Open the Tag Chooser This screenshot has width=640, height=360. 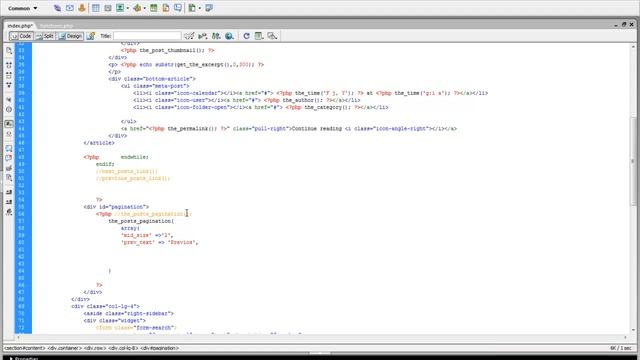click(x=209, y=8)
